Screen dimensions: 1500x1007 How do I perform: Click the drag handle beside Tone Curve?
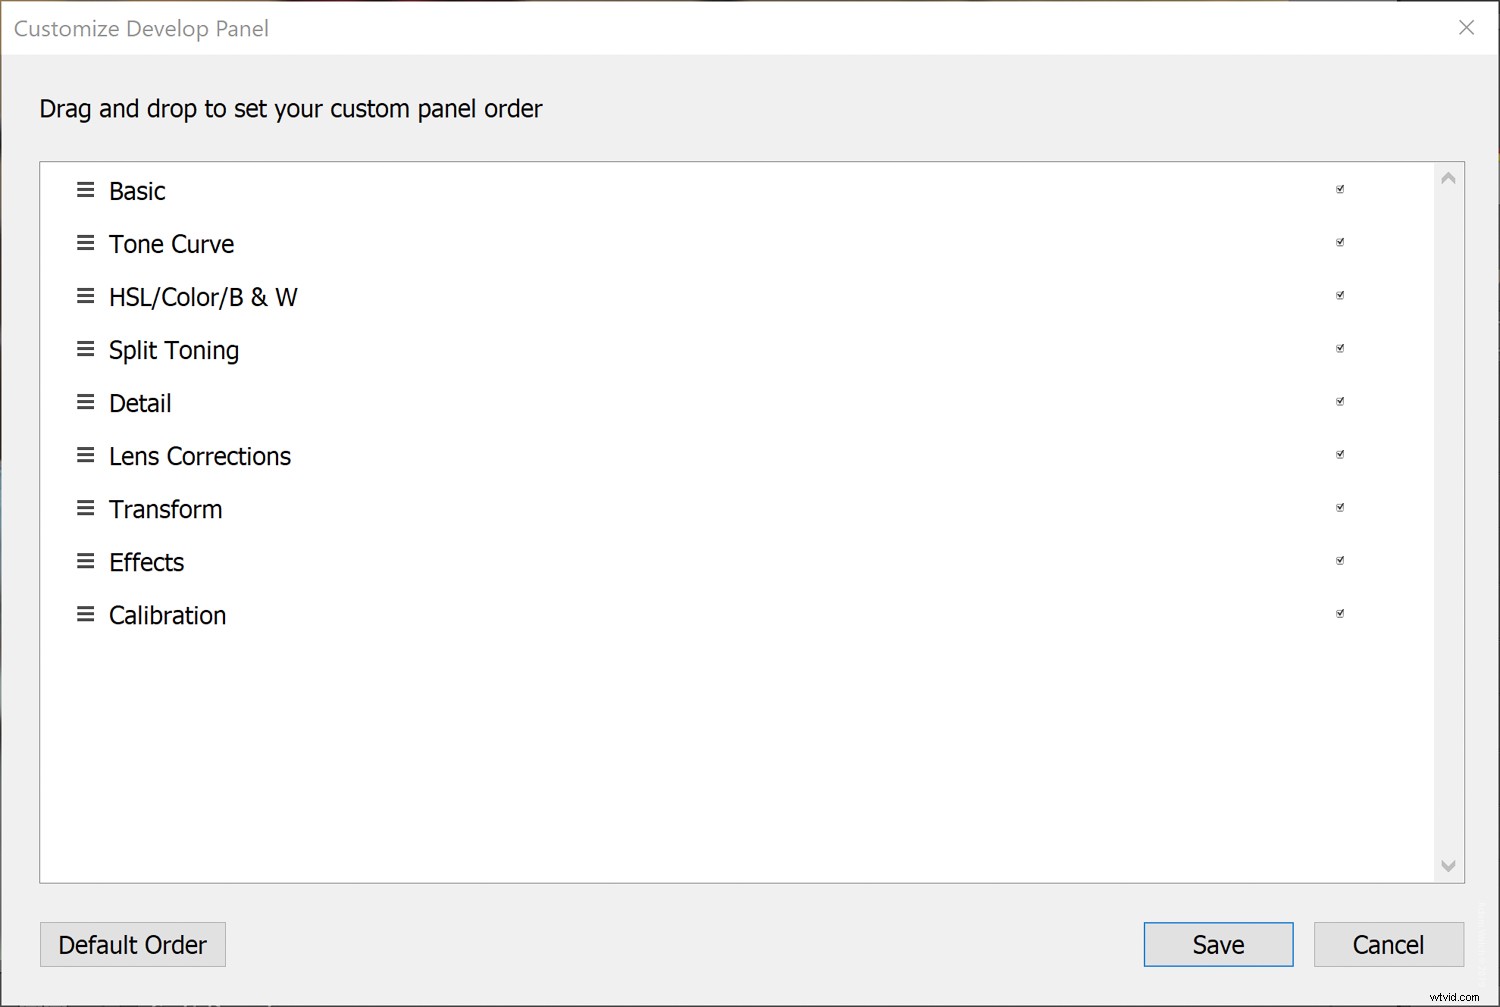click(86, 243)
